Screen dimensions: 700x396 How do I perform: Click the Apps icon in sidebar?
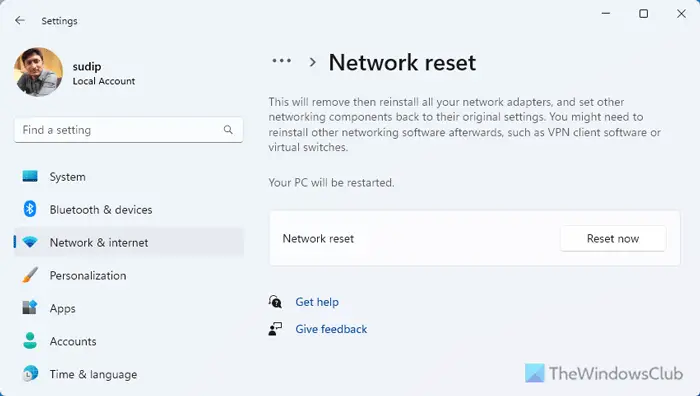(30, 308)
